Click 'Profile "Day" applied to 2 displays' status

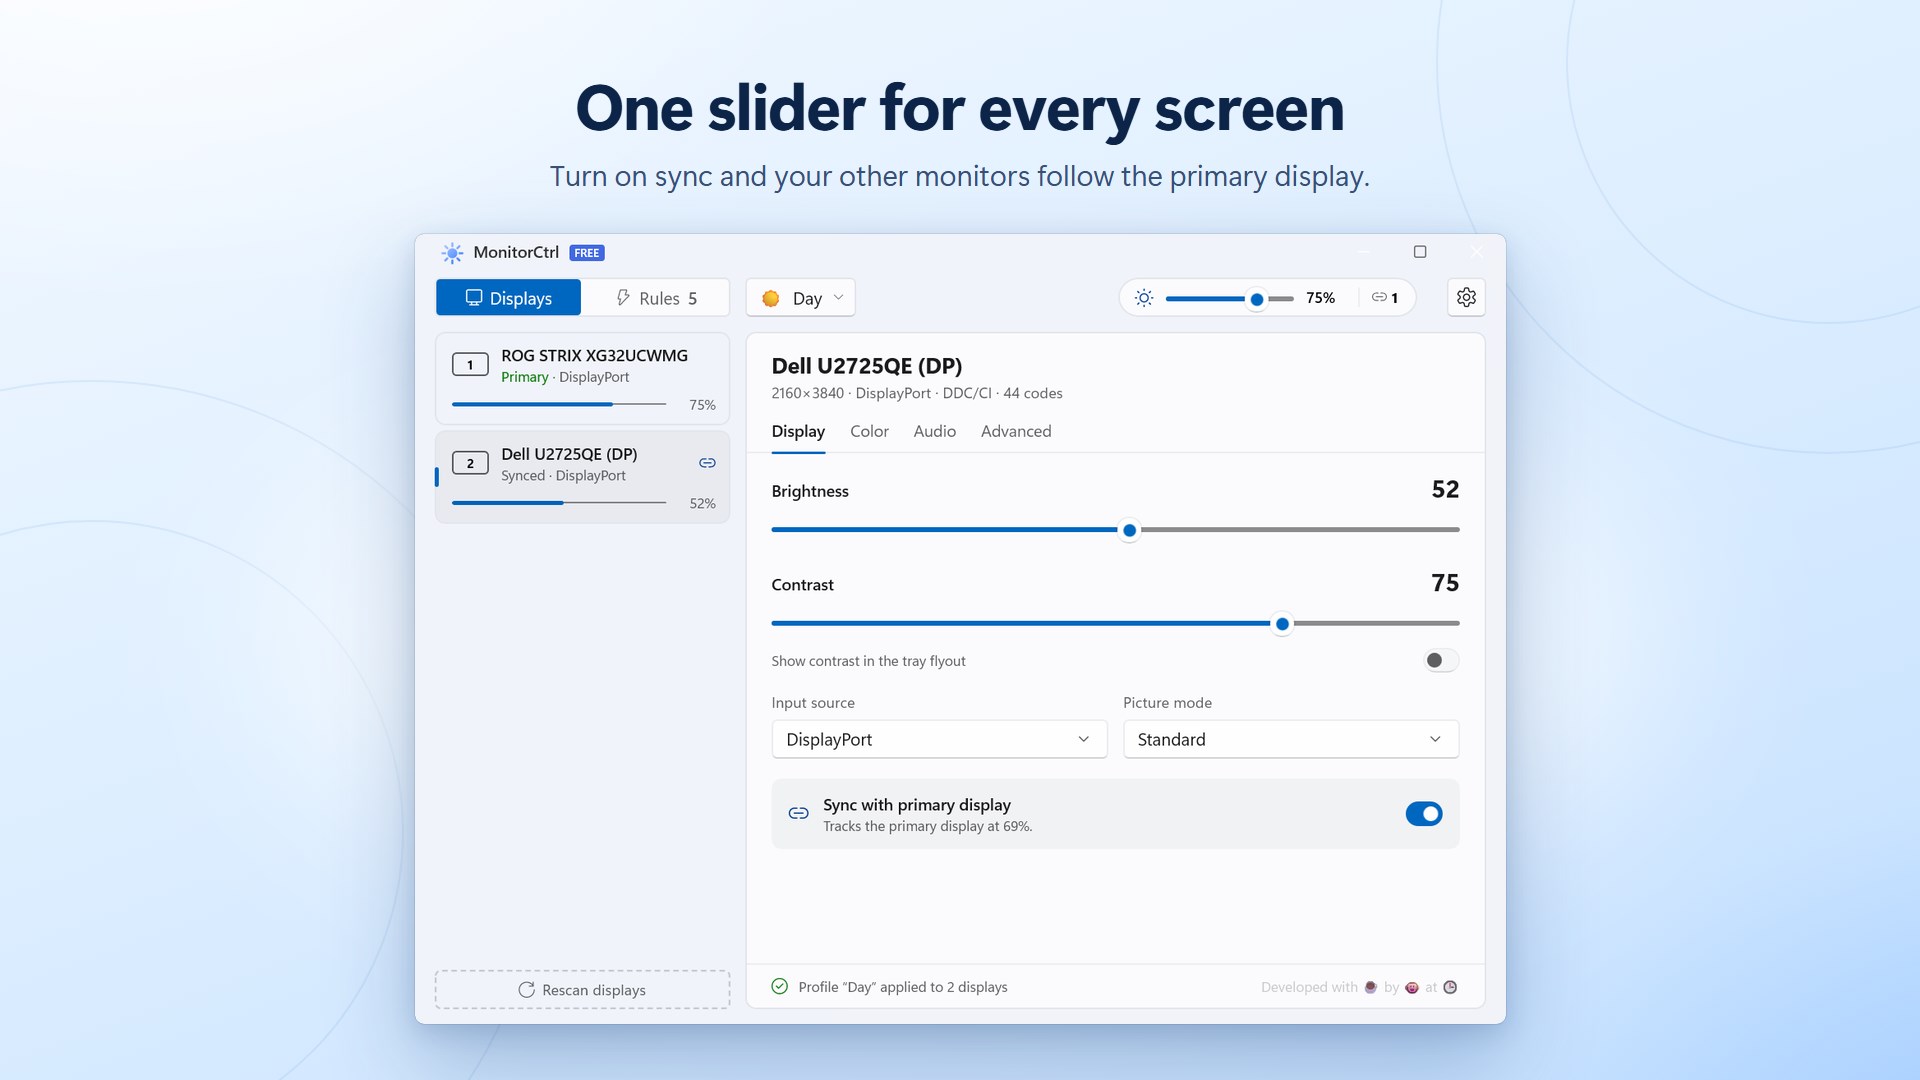pos(903,987)
